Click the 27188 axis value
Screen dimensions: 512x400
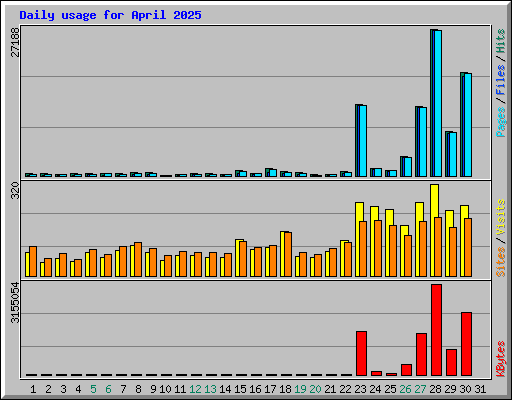[15, 42]
